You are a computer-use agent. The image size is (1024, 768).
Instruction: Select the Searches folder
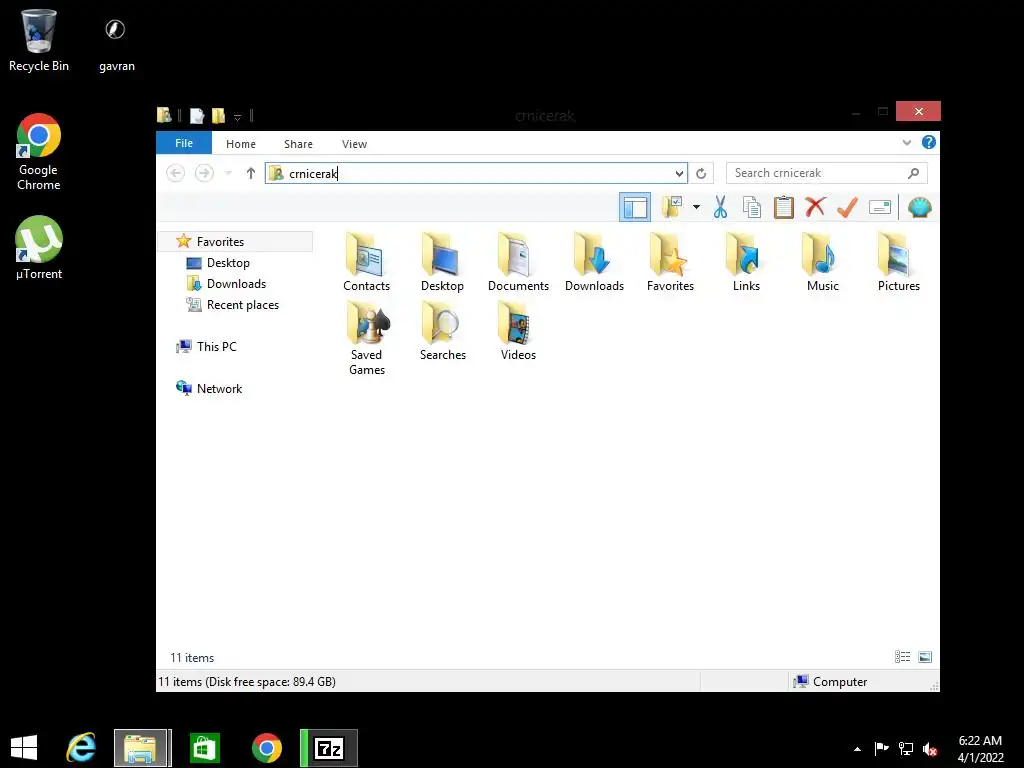(x=442, y=331)
